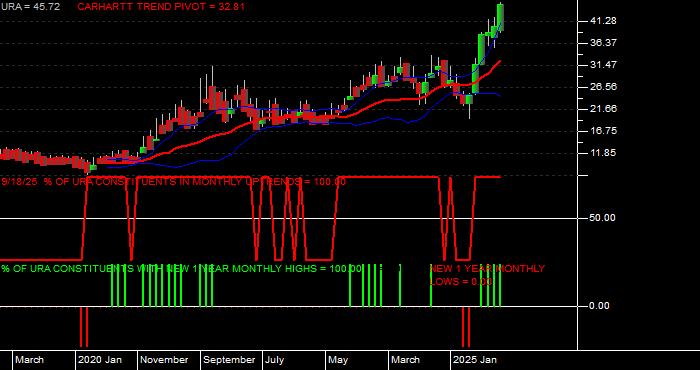
Task: Click the May time axis label
Action: click(x=338, y=360)
